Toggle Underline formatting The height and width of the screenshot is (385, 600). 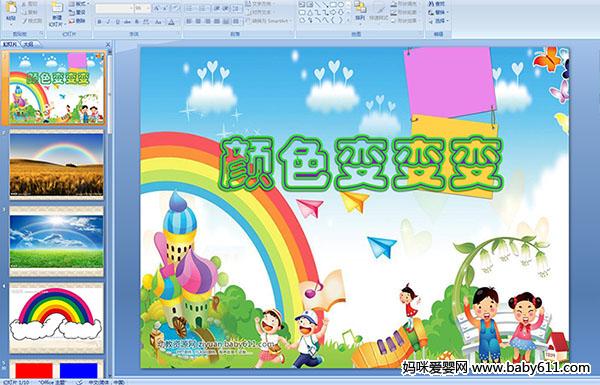117,22
